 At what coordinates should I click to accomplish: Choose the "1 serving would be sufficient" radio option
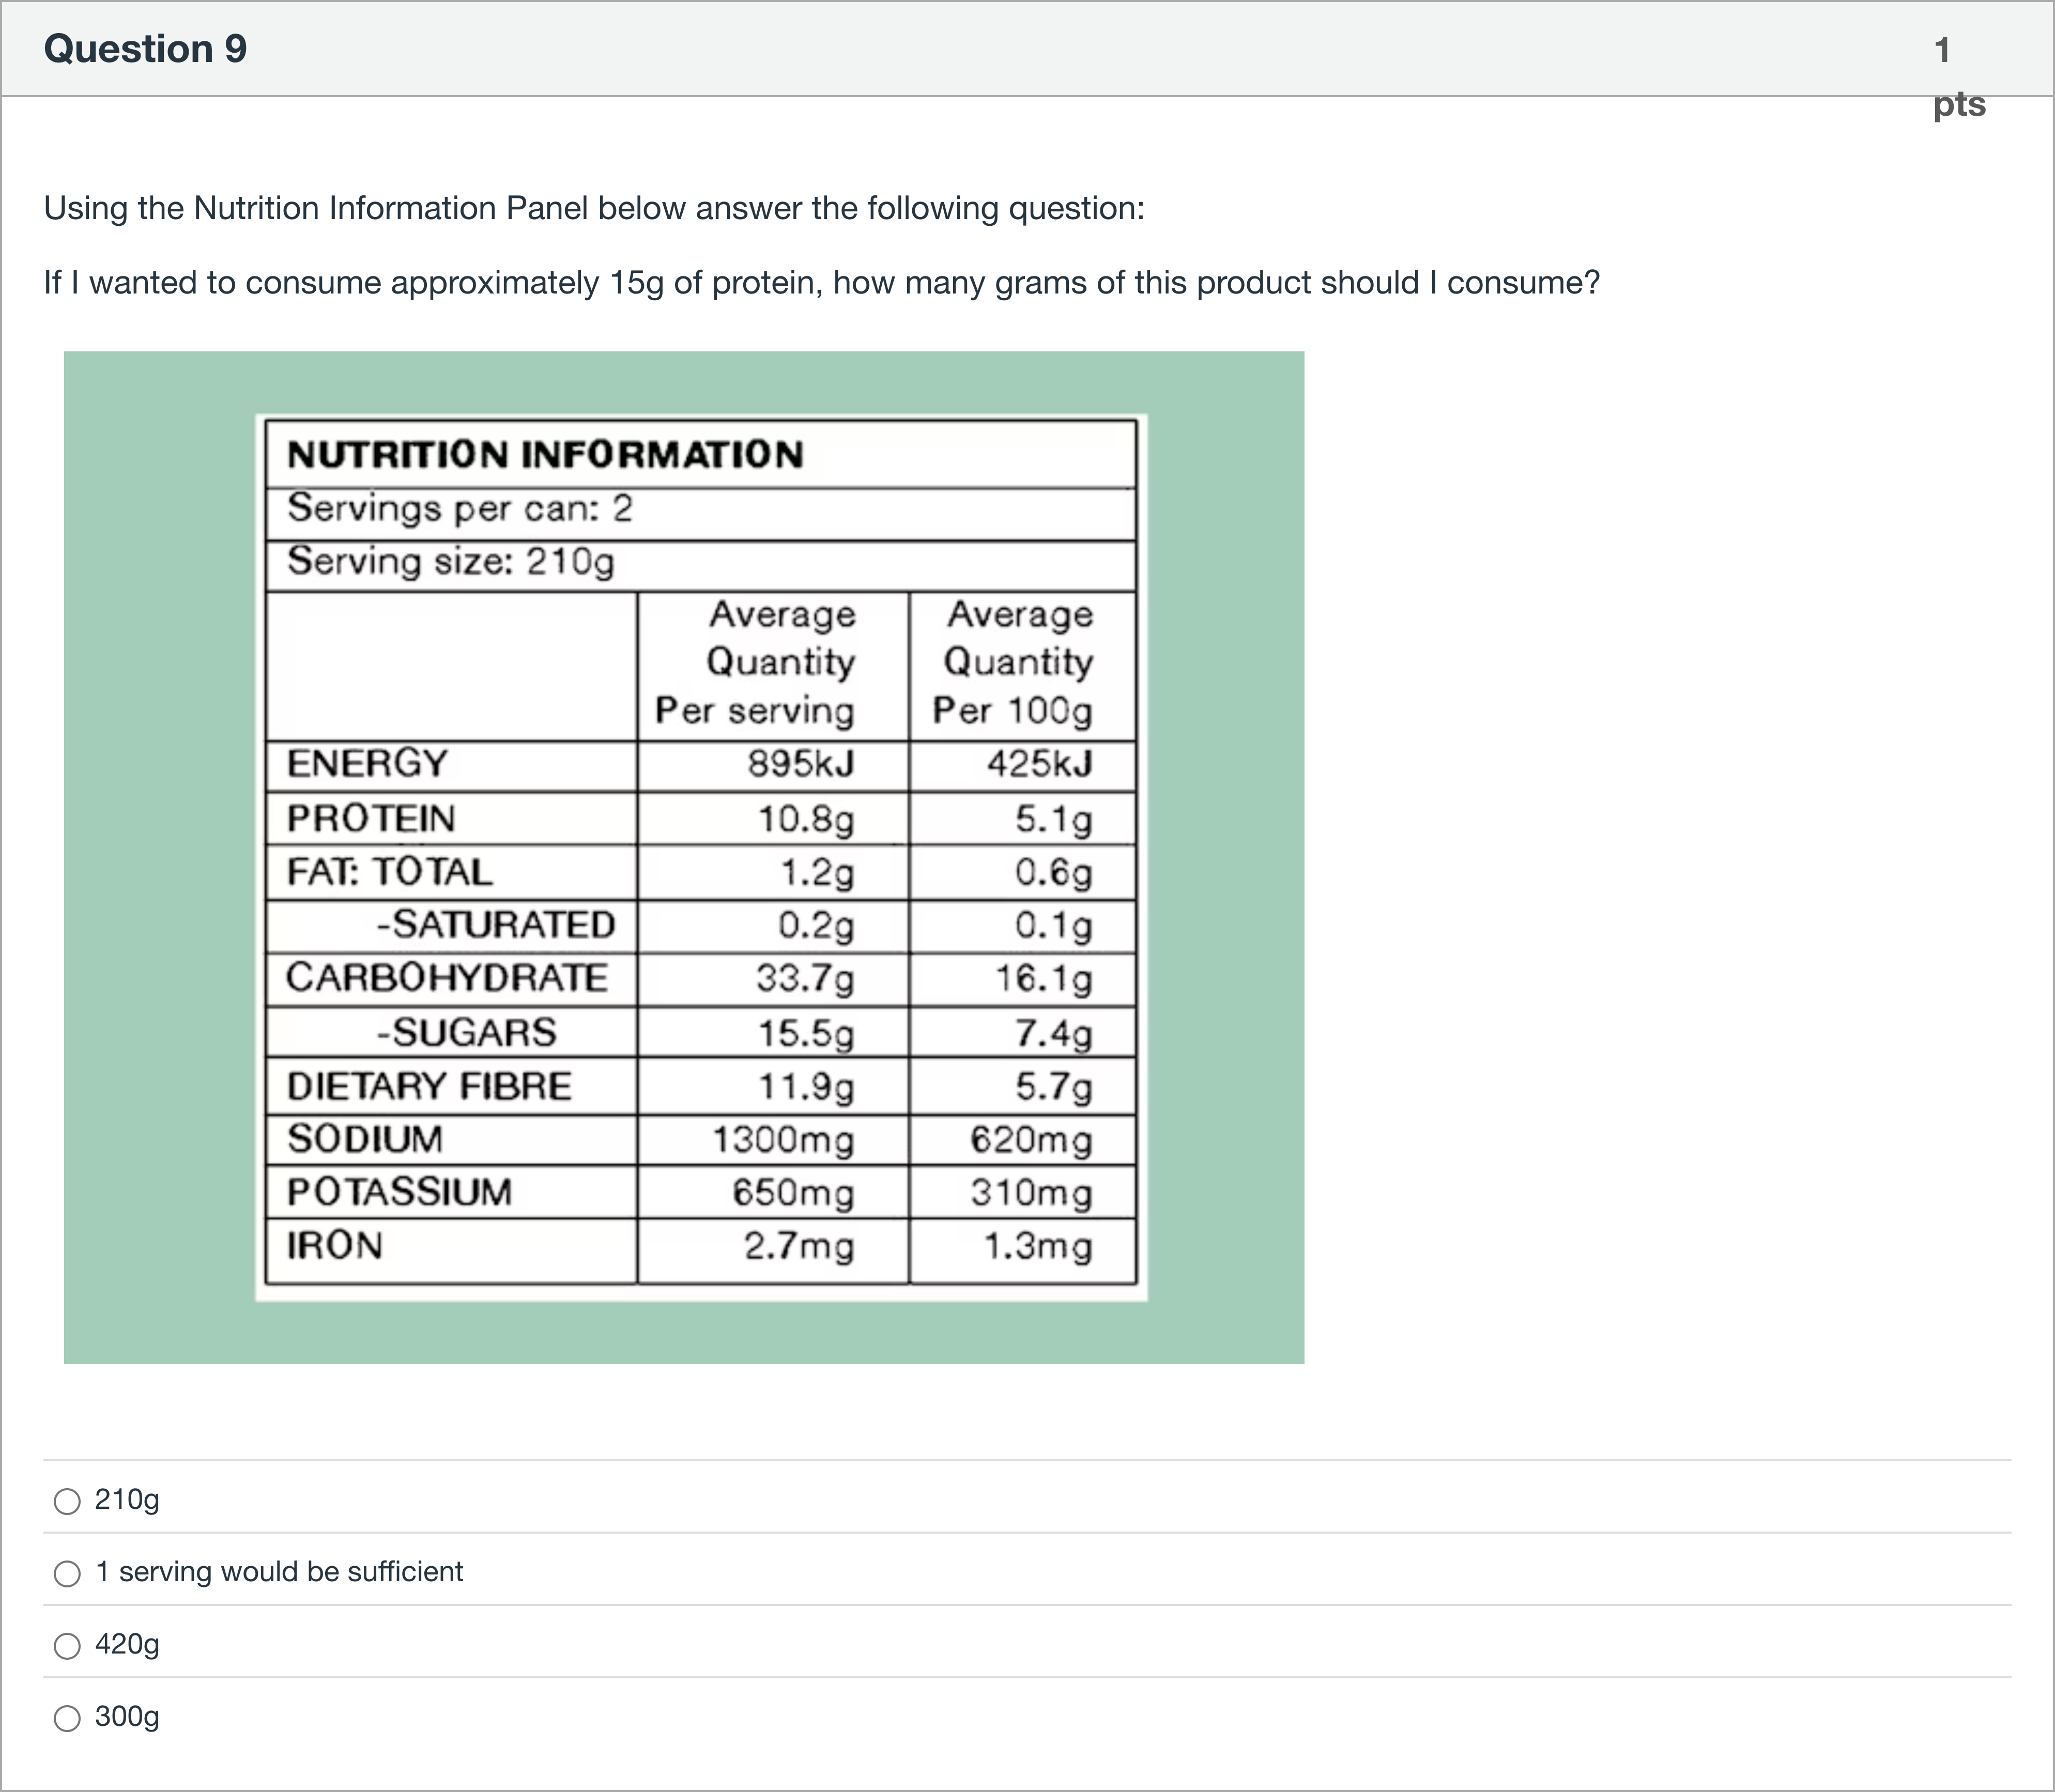coord(67,1573)
